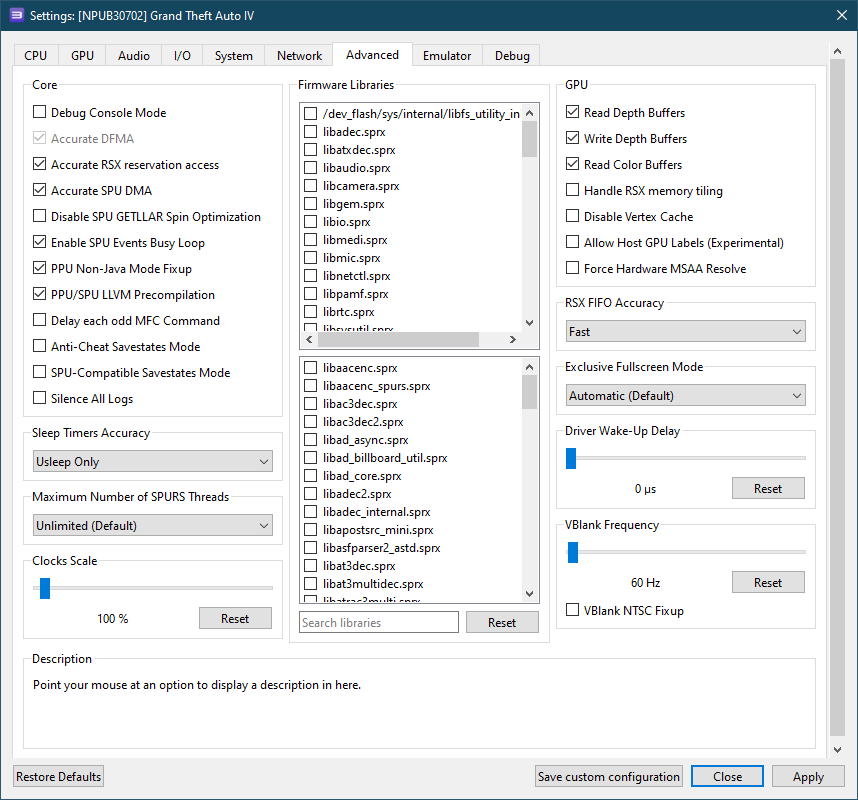This screenshot has height=800, width=858.
Task: Open Sleep Timers Accuracy dropdown
Action: (153, 461)
